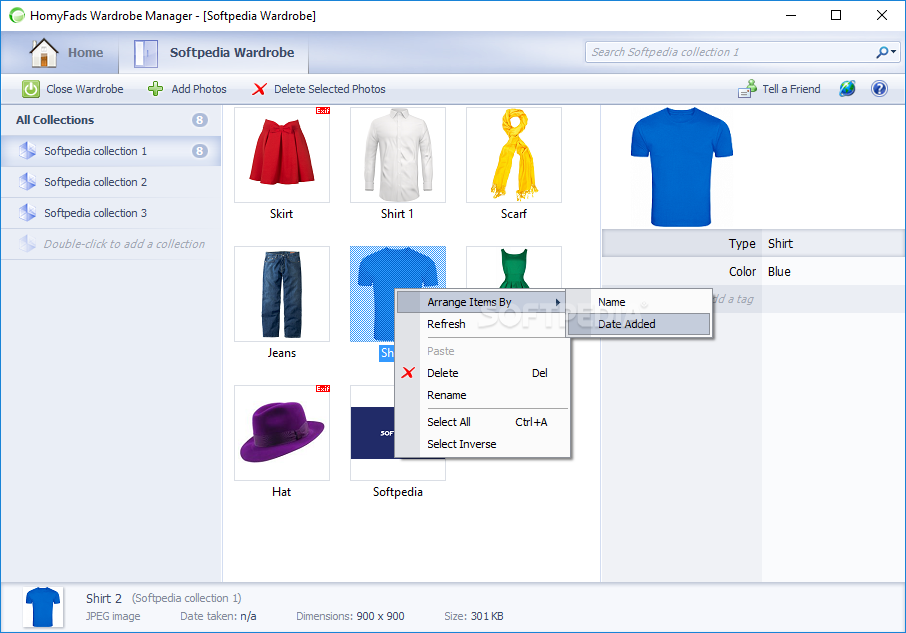Click Shirt 2 title in status bar
906x633 pixels.
104,598
